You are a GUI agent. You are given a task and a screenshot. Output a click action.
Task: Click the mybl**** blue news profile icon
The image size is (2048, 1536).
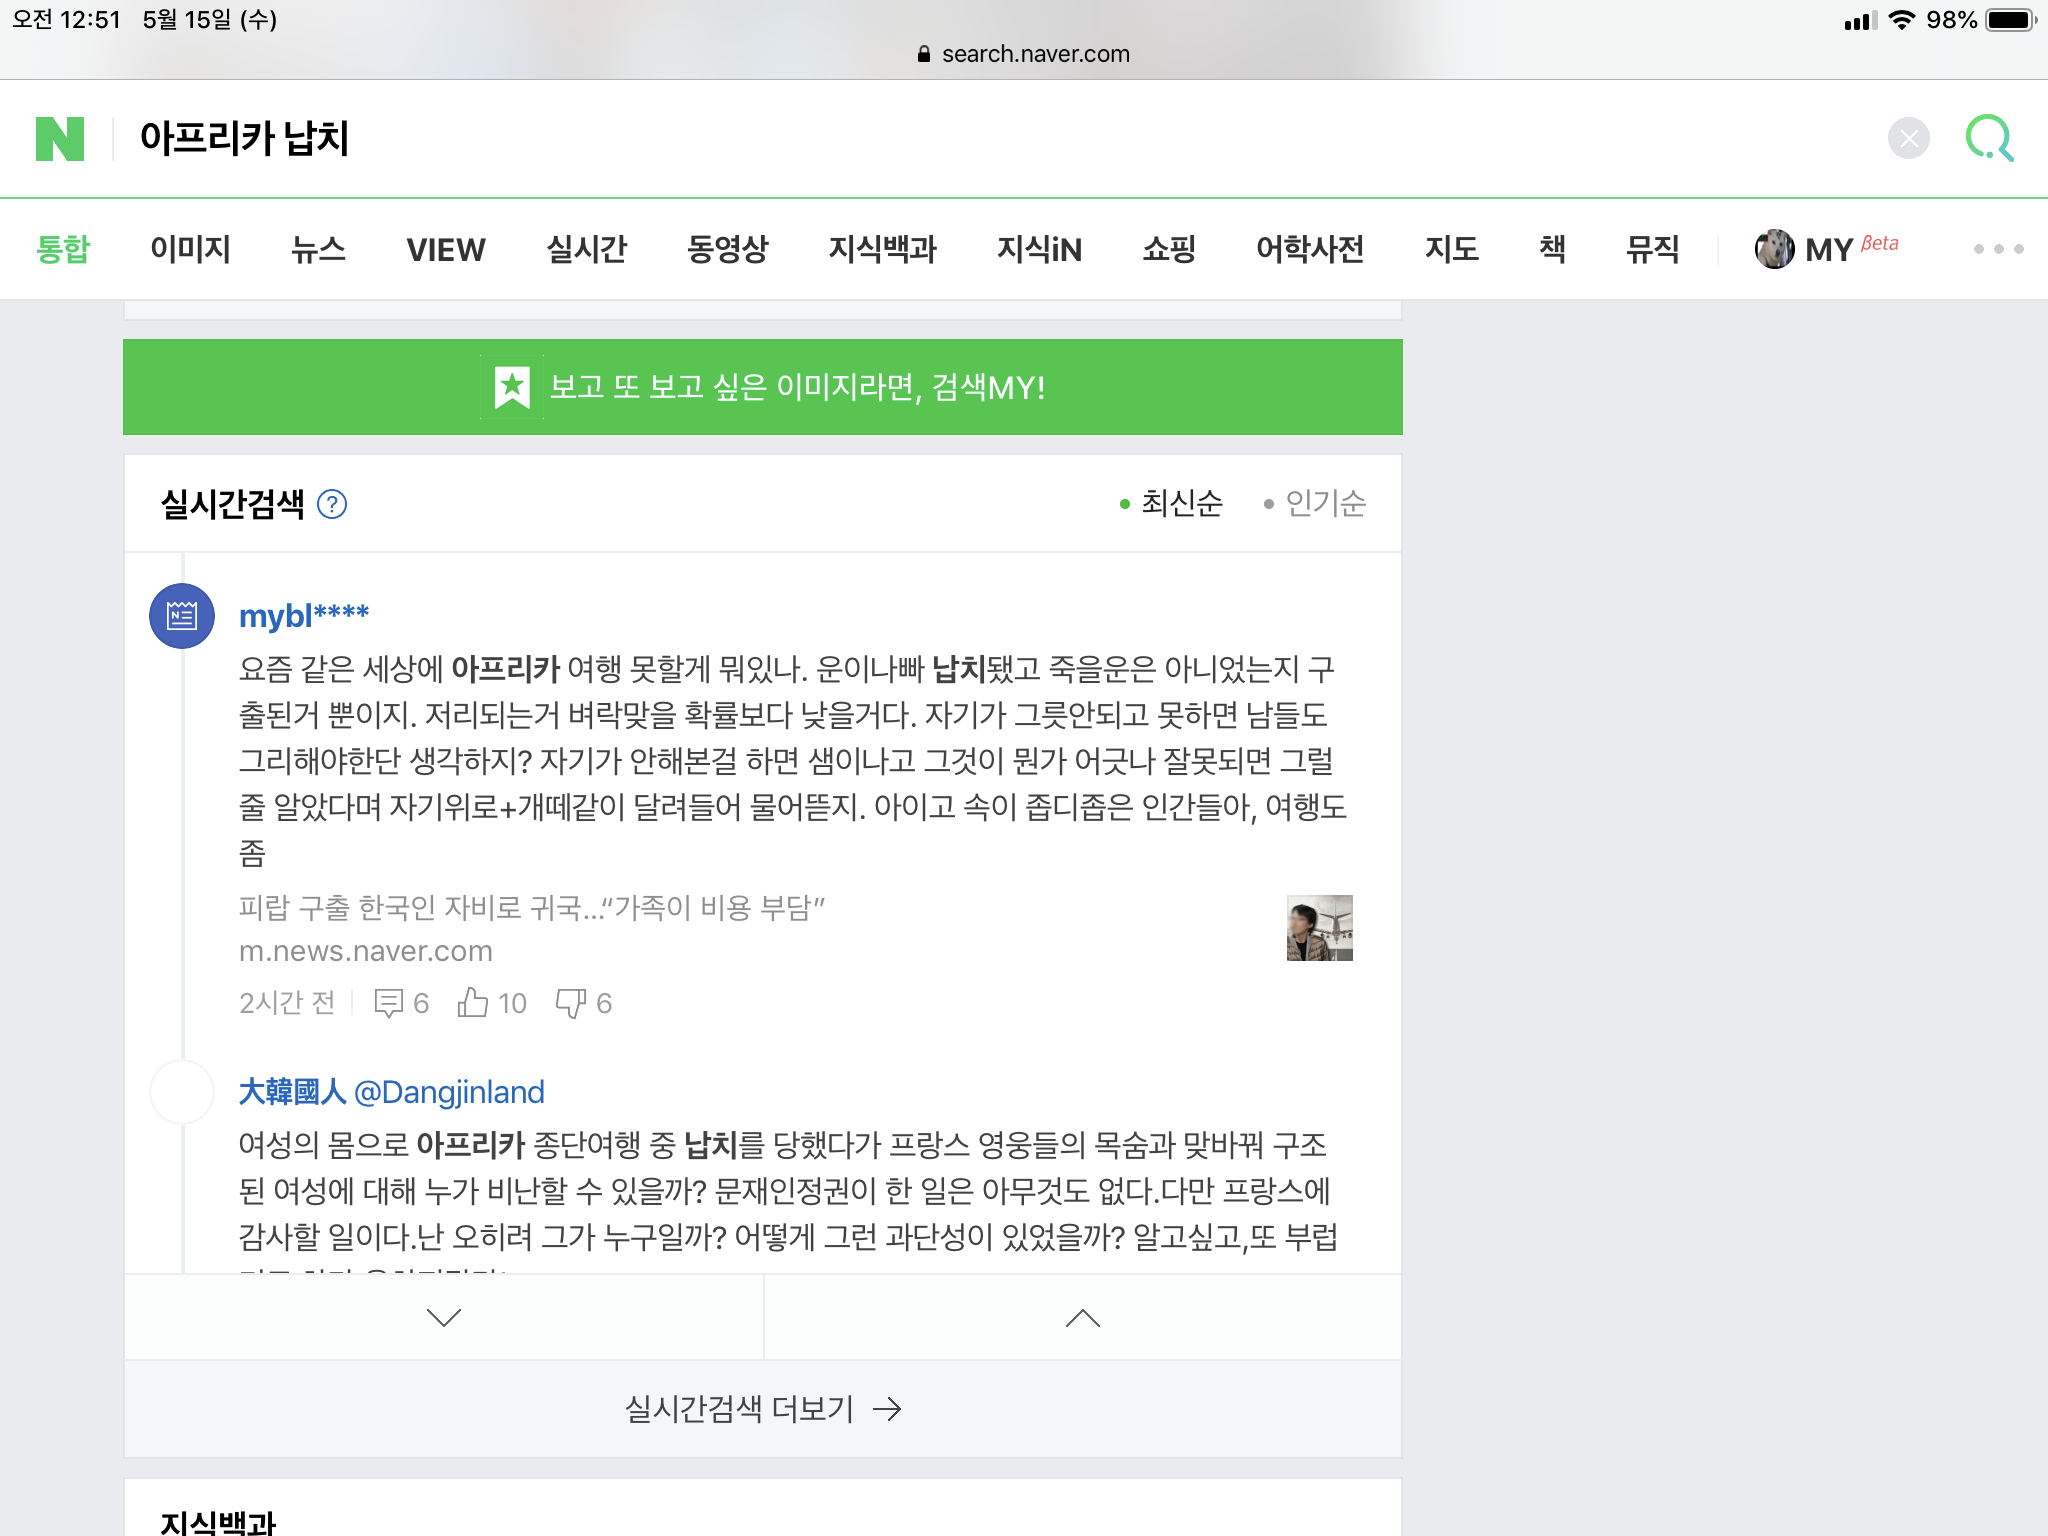pos(182,616)
